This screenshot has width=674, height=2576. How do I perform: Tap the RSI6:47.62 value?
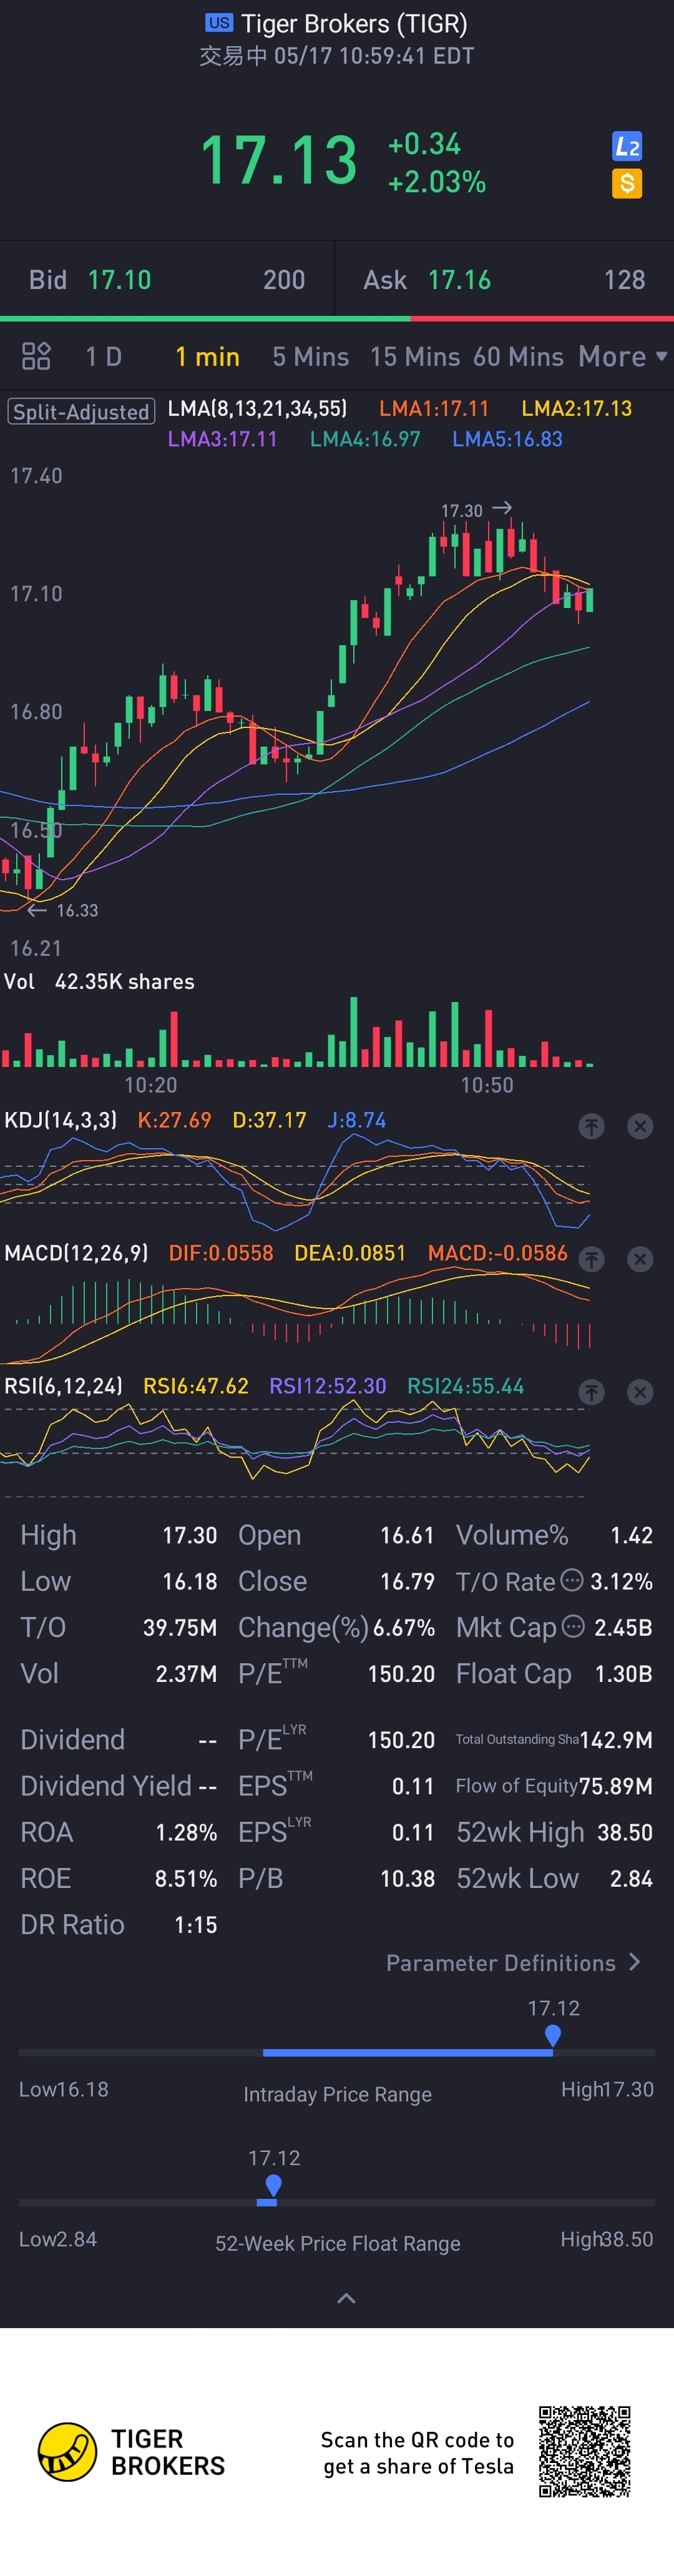(x=196, y=1386)
